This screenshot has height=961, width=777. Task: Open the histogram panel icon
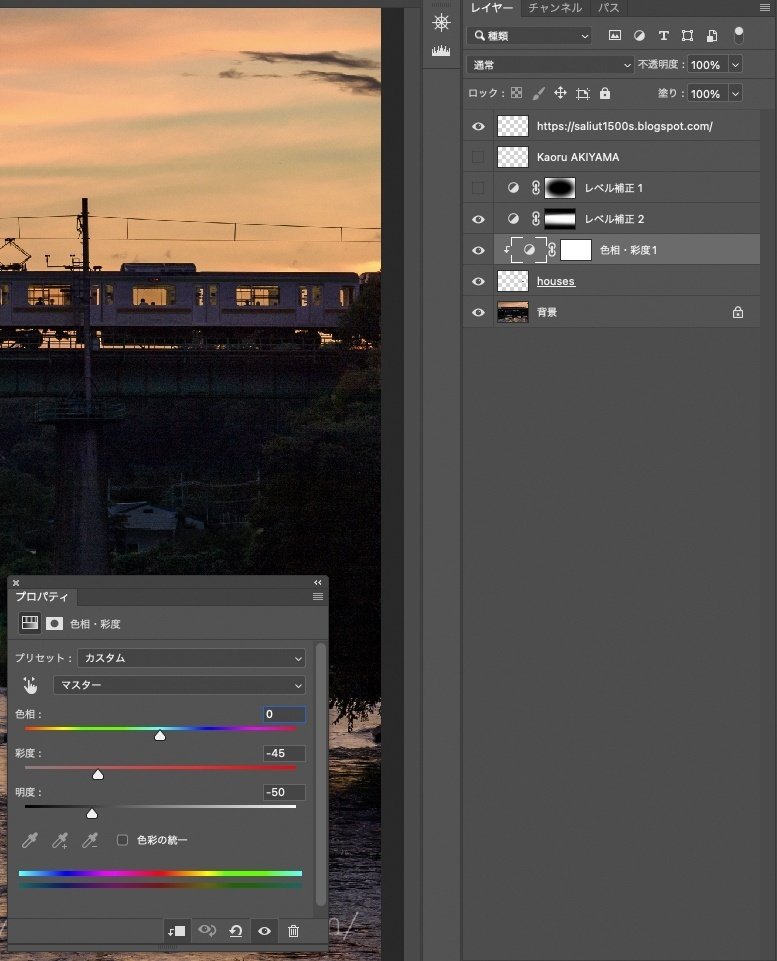point(441,50)
